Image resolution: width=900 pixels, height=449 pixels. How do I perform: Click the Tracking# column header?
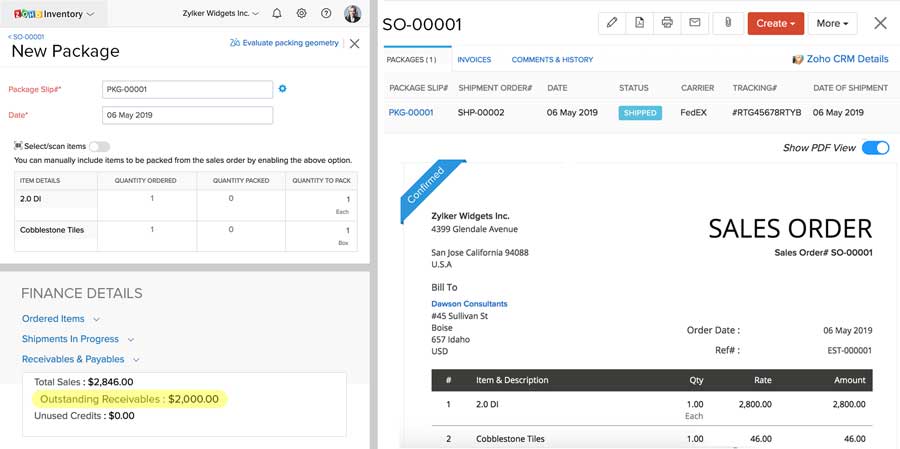[x=755, y=88]
